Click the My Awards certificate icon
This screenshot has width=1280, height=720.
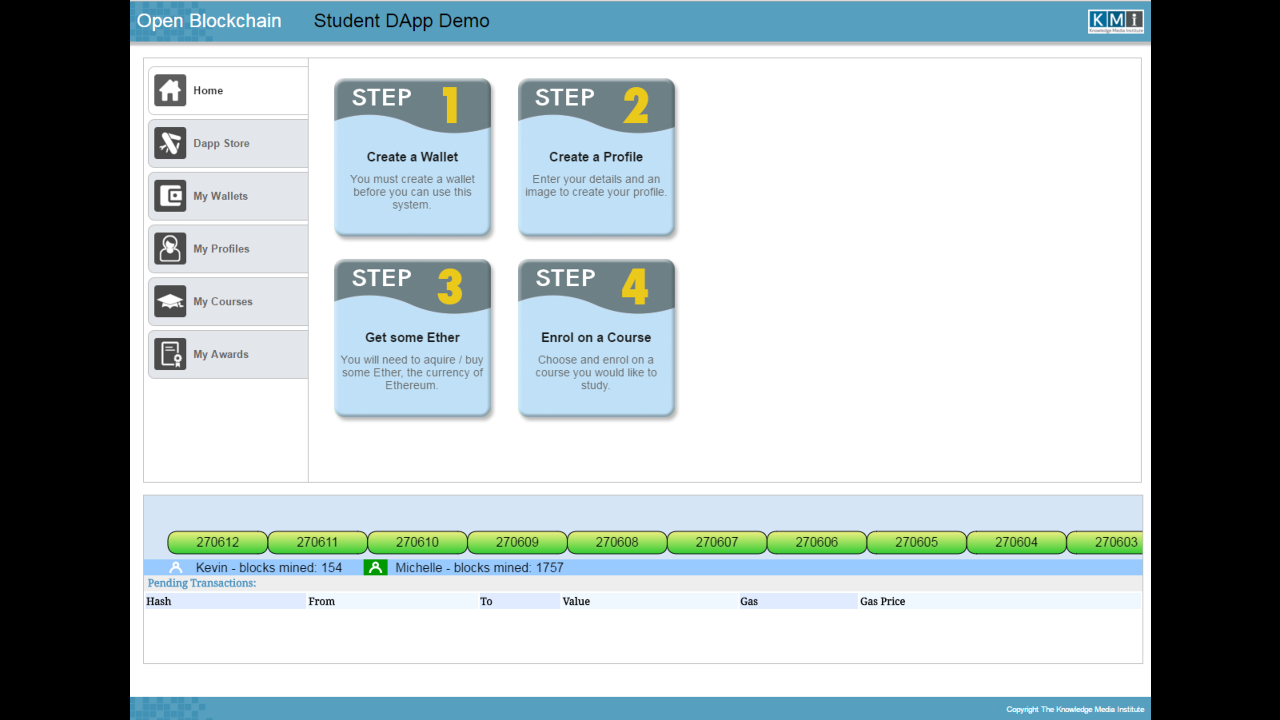[x=170, y=353]
